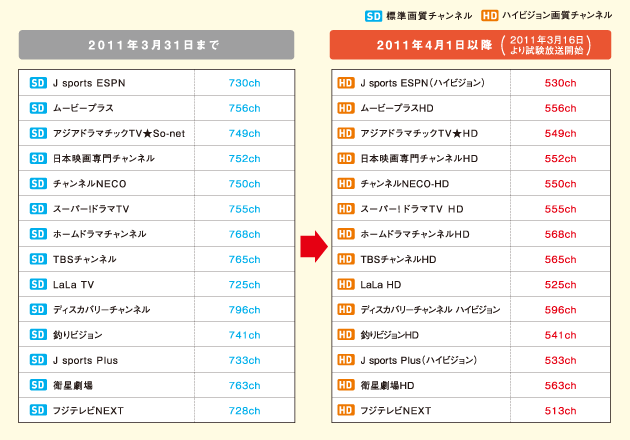Click the HD badge beside 衛星劇場HD
The image size is (630, 440).
coord(346,385)
